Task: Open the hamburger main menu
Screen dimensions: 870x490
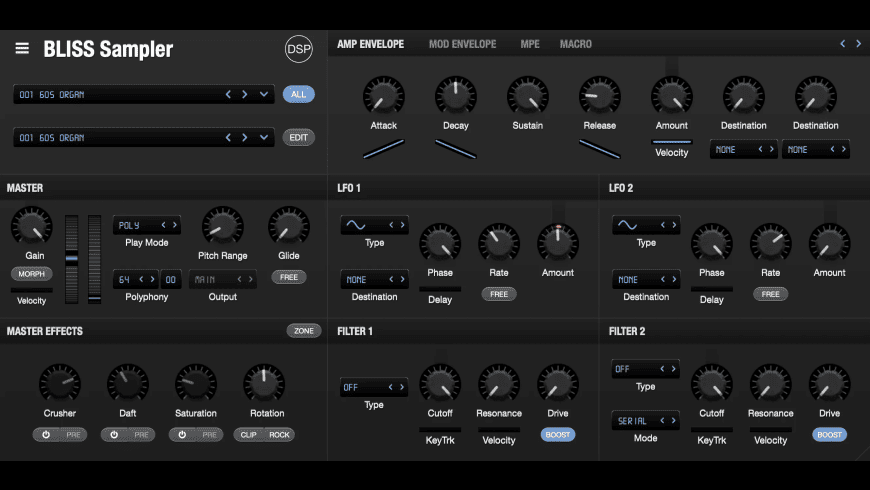Action: [22, 49]
